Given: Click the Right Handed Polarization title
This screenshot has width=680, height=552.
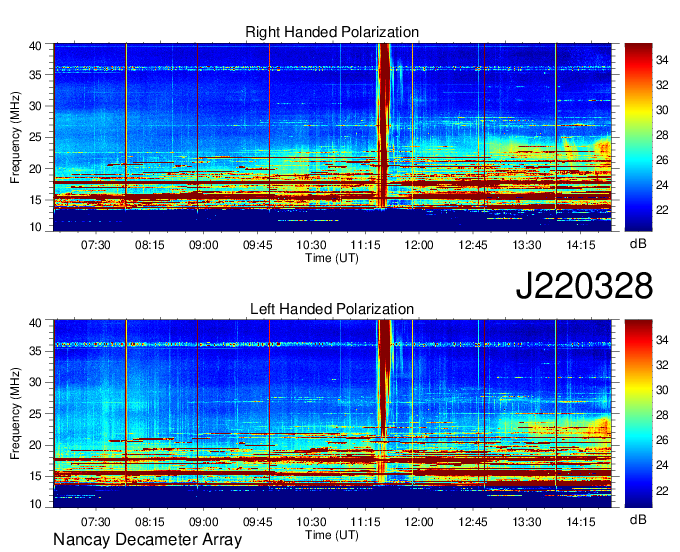Looking at the screenshot, I should coord(332,32).
